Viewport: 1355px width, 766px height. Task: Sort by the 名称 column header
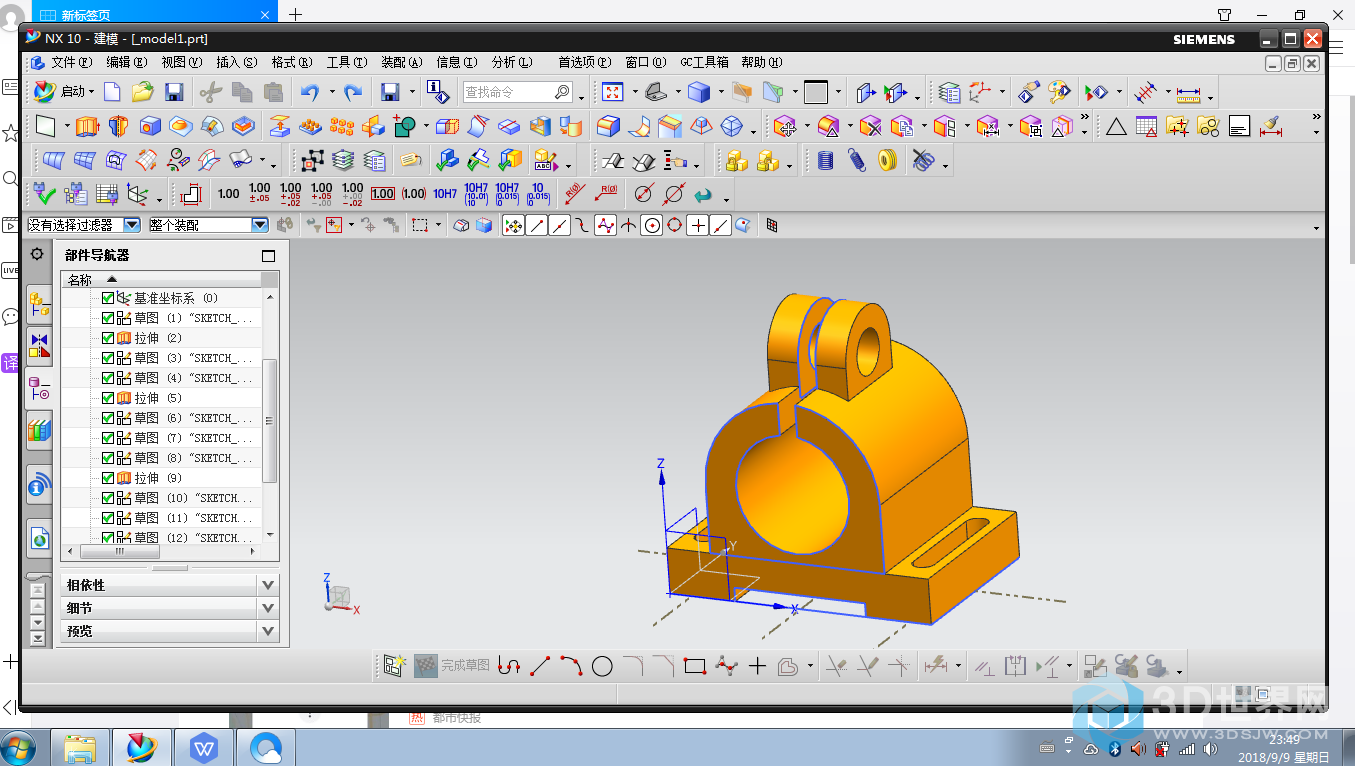click(x=162, y=280)
